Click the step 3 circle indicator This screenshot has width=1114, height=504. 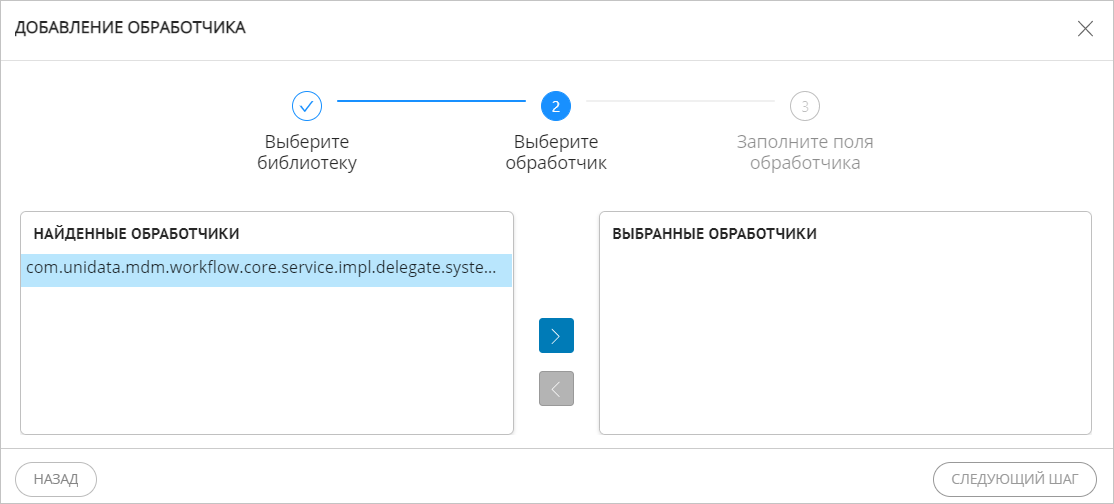point(804,105)
